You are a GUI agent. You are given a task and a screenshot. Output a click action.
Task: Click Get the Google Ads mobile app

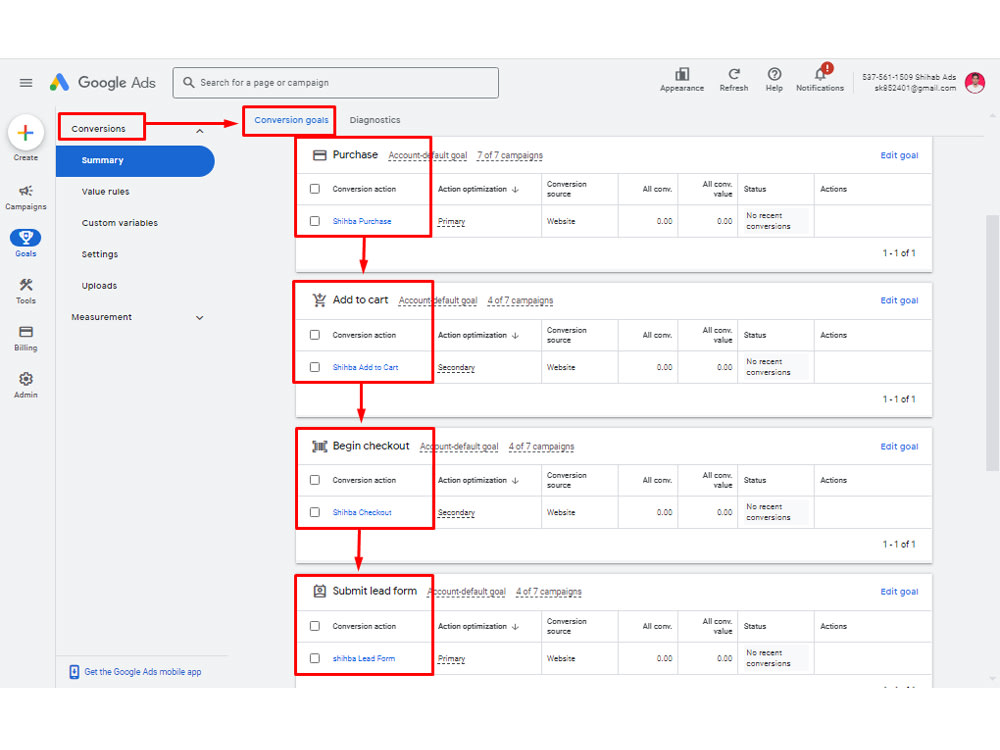pos(143,672)
